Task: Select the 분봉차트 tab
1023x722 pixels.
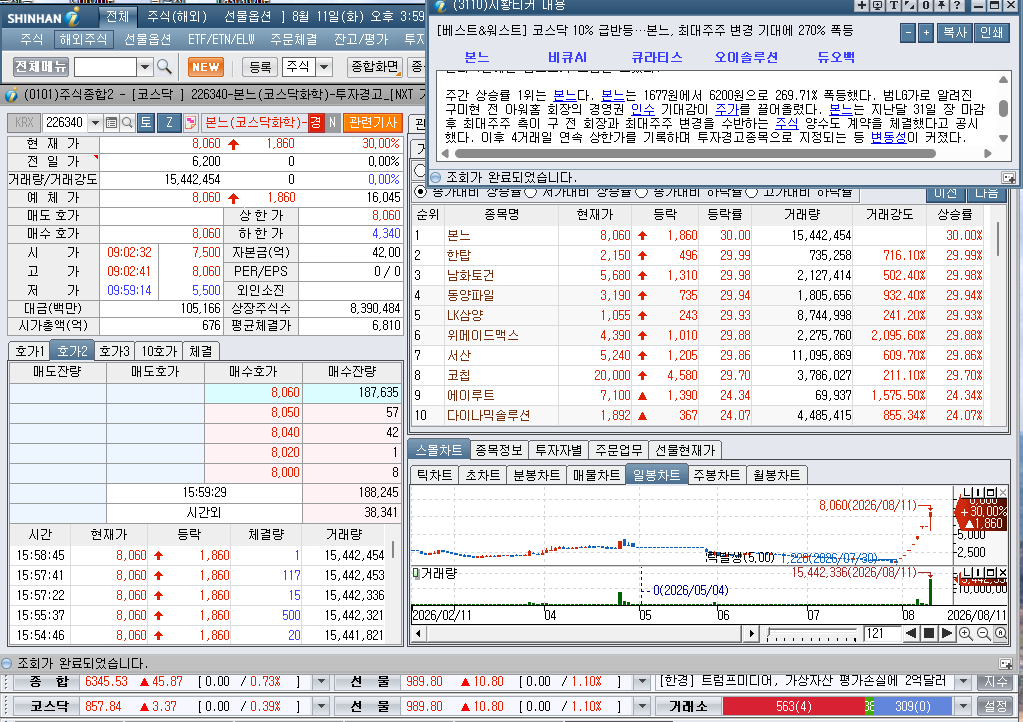Action: click(536, 475)
